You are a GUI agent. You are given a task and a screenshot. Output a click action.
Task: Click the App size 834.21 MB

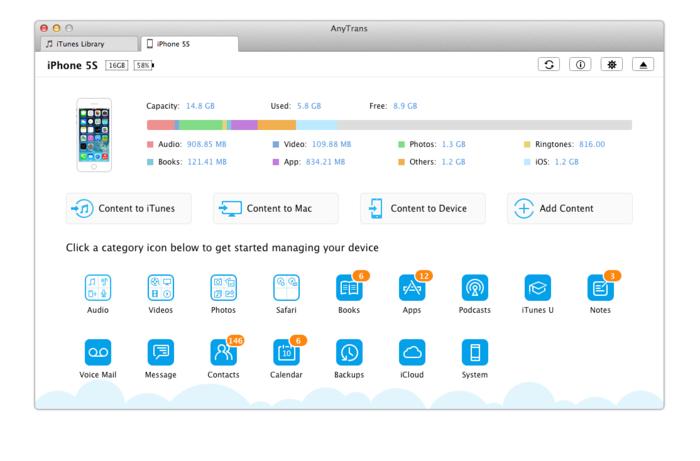(325, 162)
